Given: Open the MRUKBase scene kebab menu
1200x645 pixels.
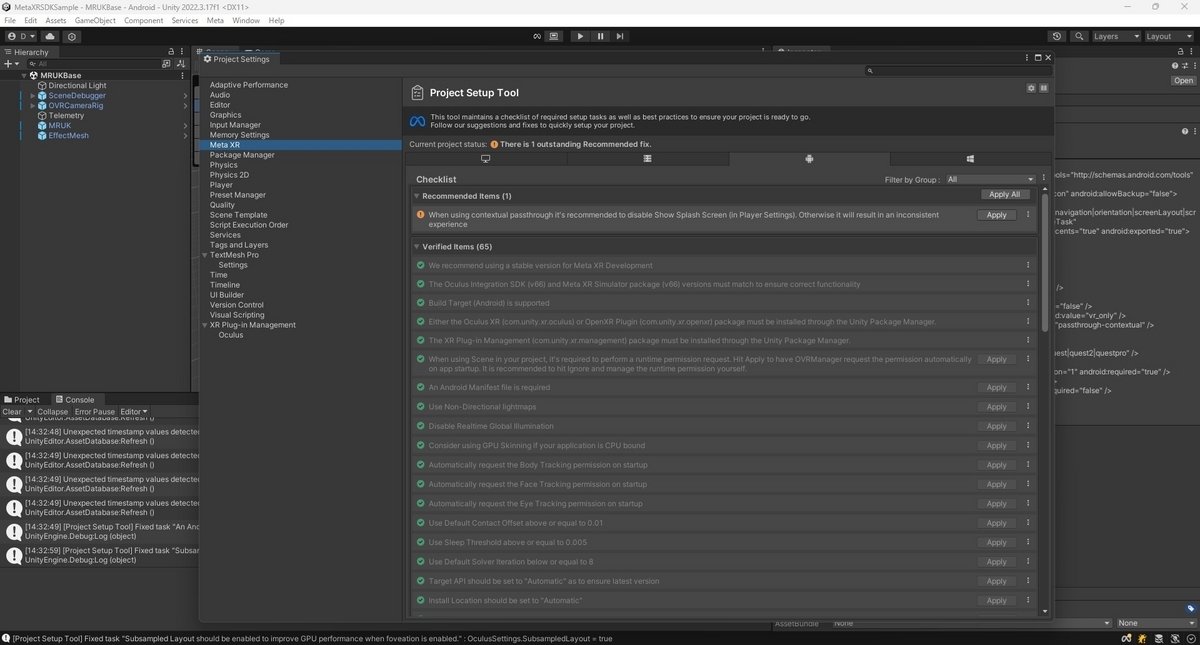Looking at the screenshot, I should (182, 75).
